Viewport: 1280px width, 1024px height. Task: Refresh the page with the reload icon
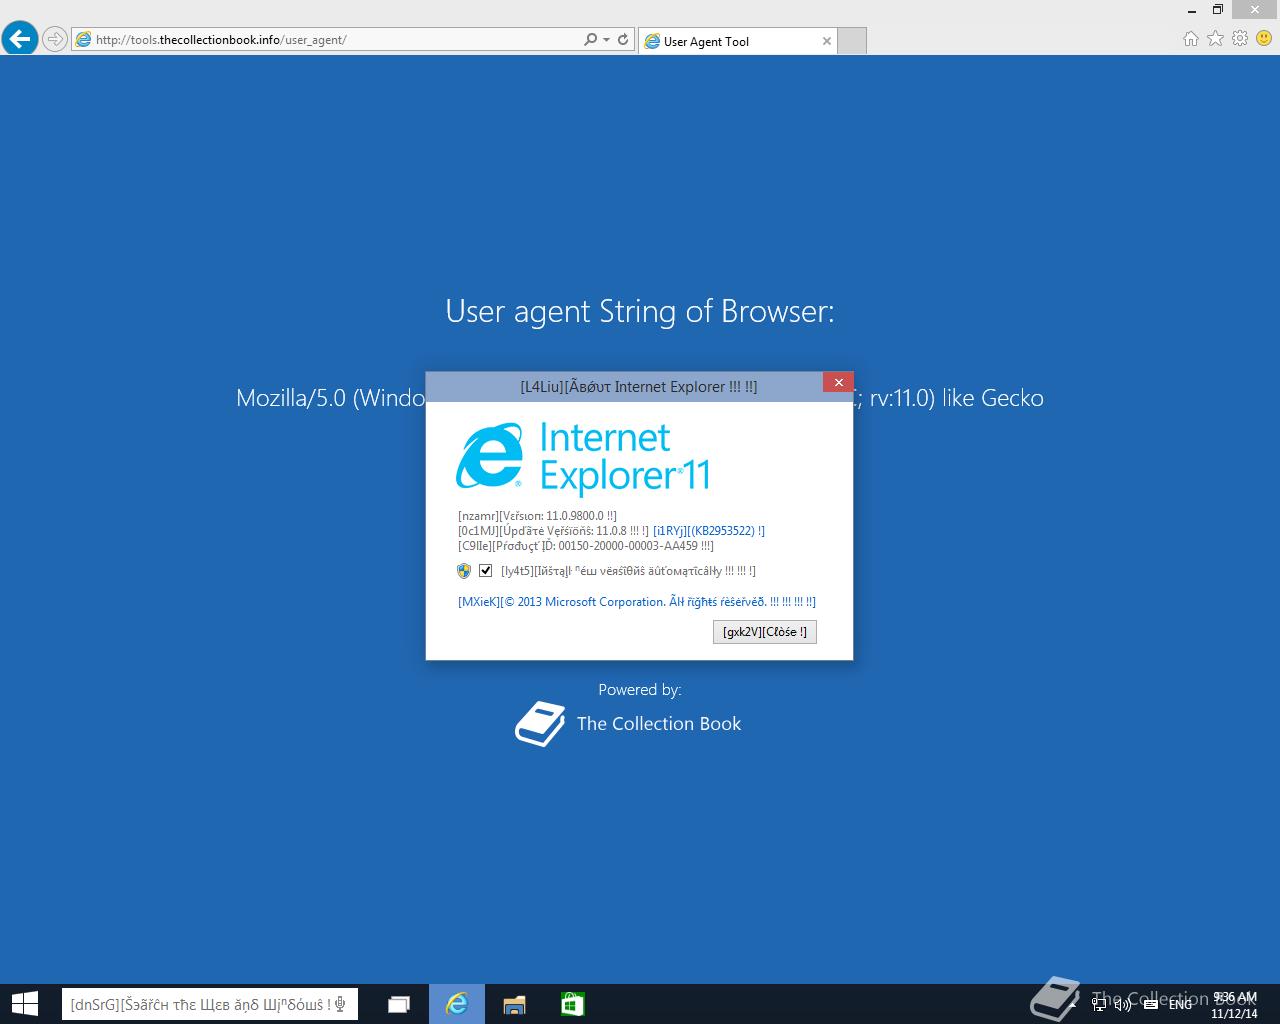(x=623, y=40)
